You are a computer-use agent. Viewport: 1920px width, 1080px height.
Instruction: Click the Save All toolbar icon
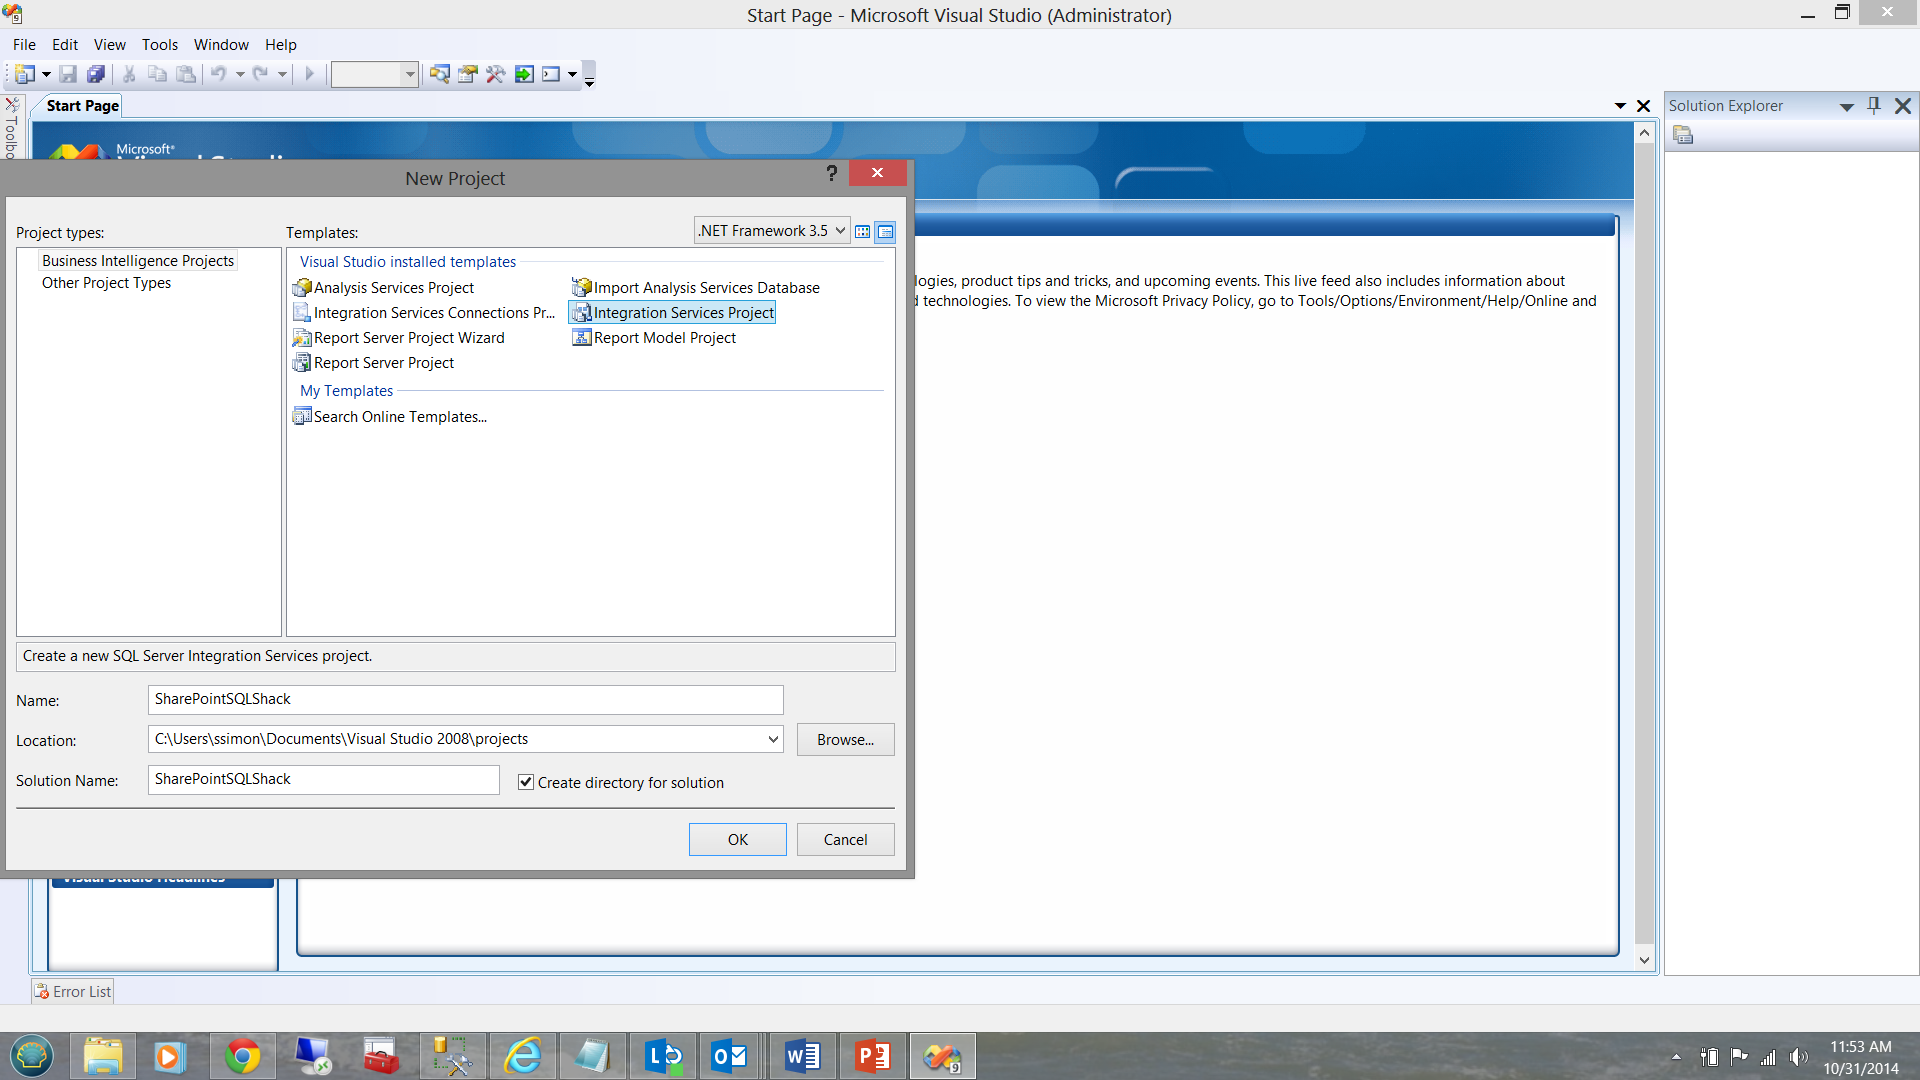click(x=96, y=74)
